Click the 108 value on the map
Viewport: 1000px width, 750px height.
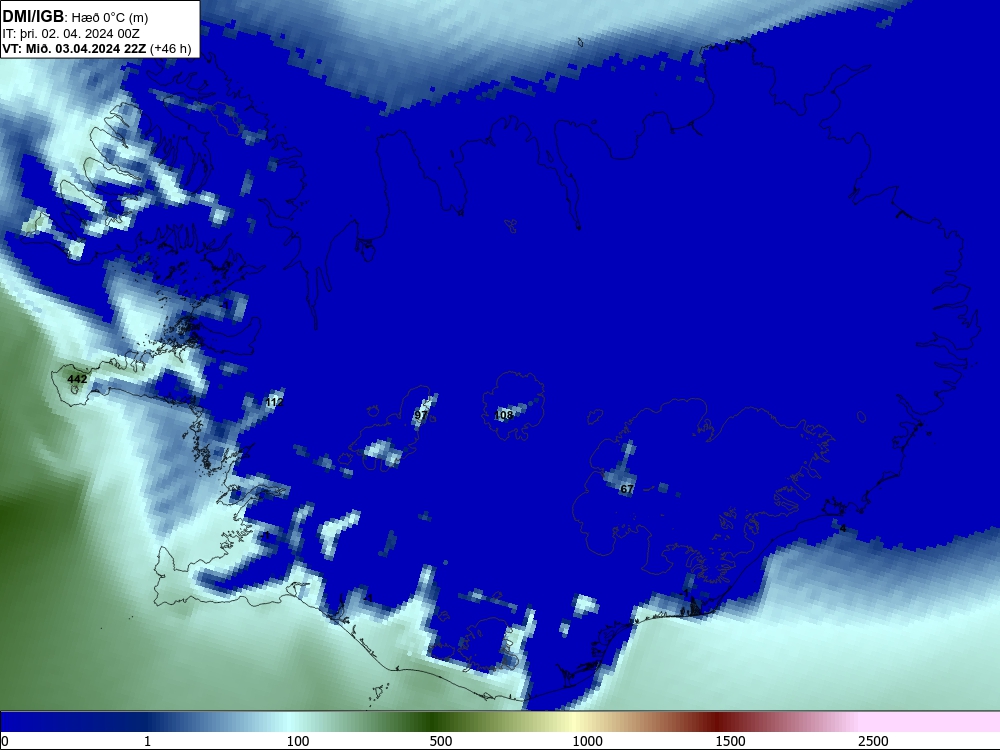504,415
